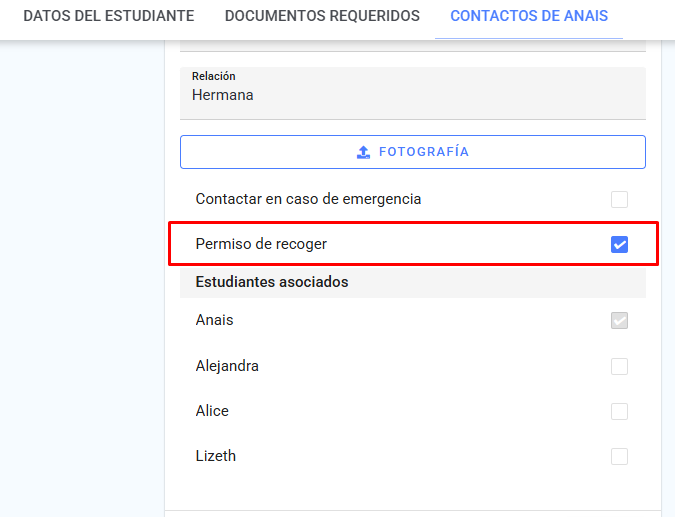Tick the Alice student checkbox
This screenshot has width=675, height=517.
[x=619, y=412]
